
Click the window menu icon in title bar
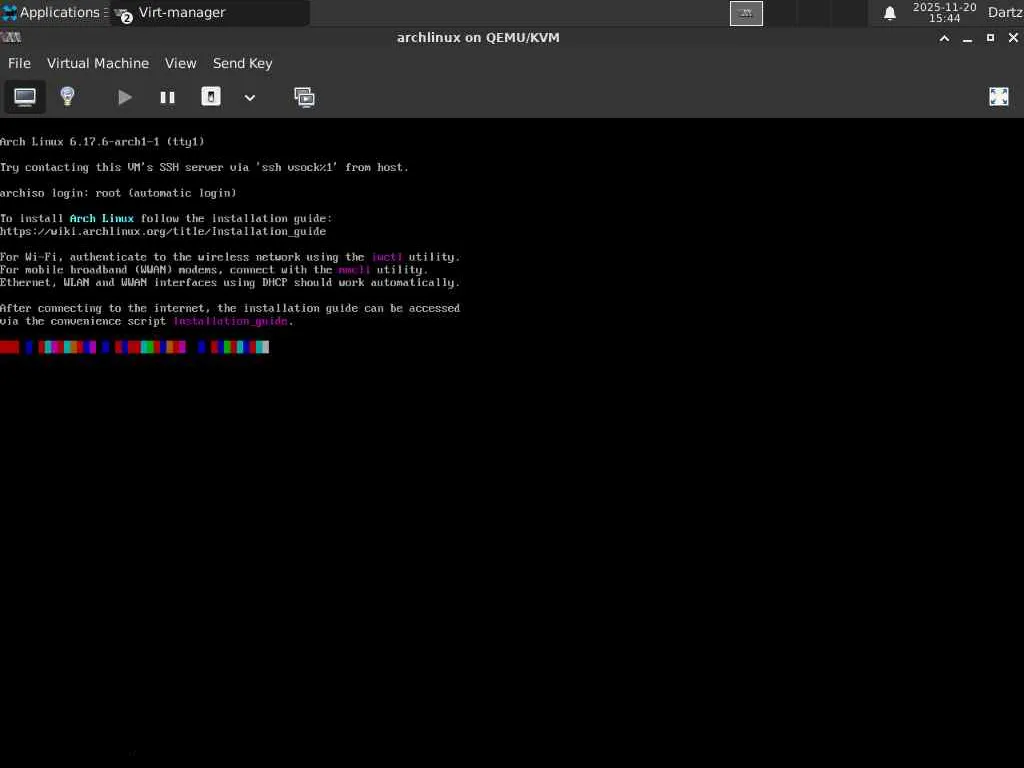(x=11, y=37)
